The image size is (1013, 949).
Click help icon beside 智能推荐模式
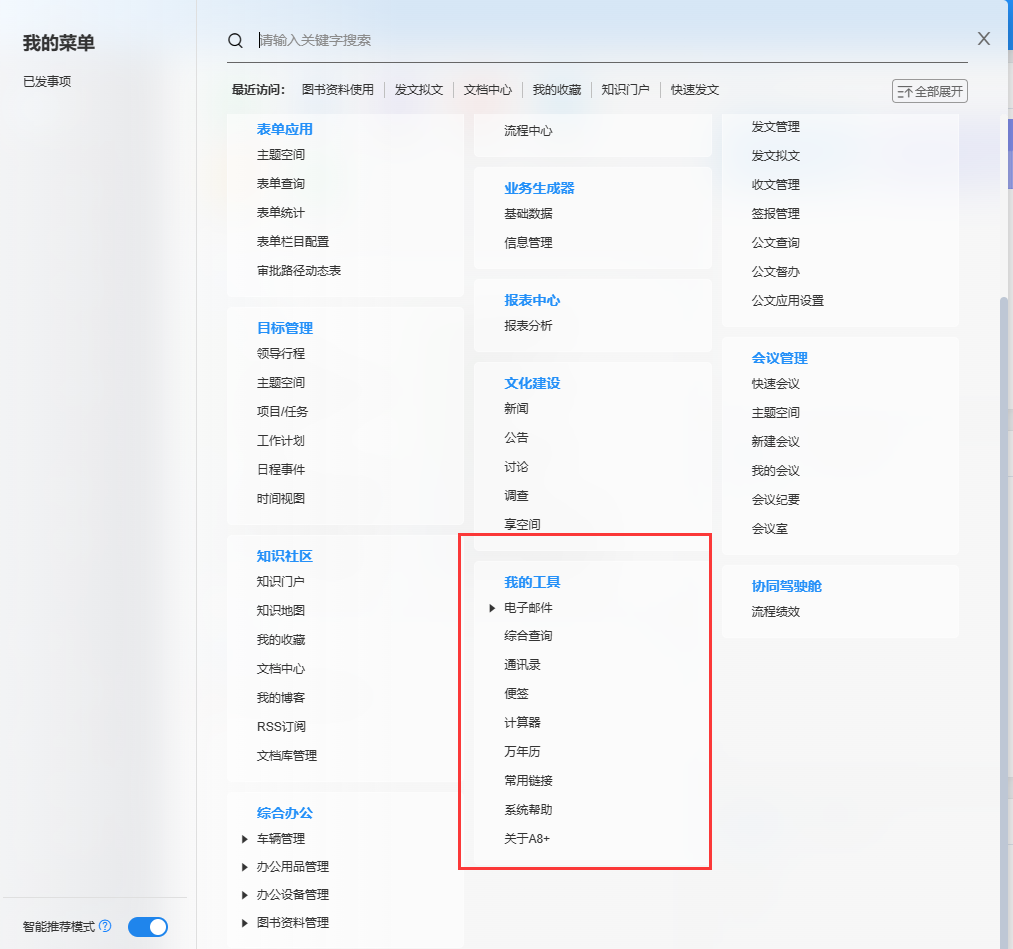pyautogui.click(x=106, y=927)
